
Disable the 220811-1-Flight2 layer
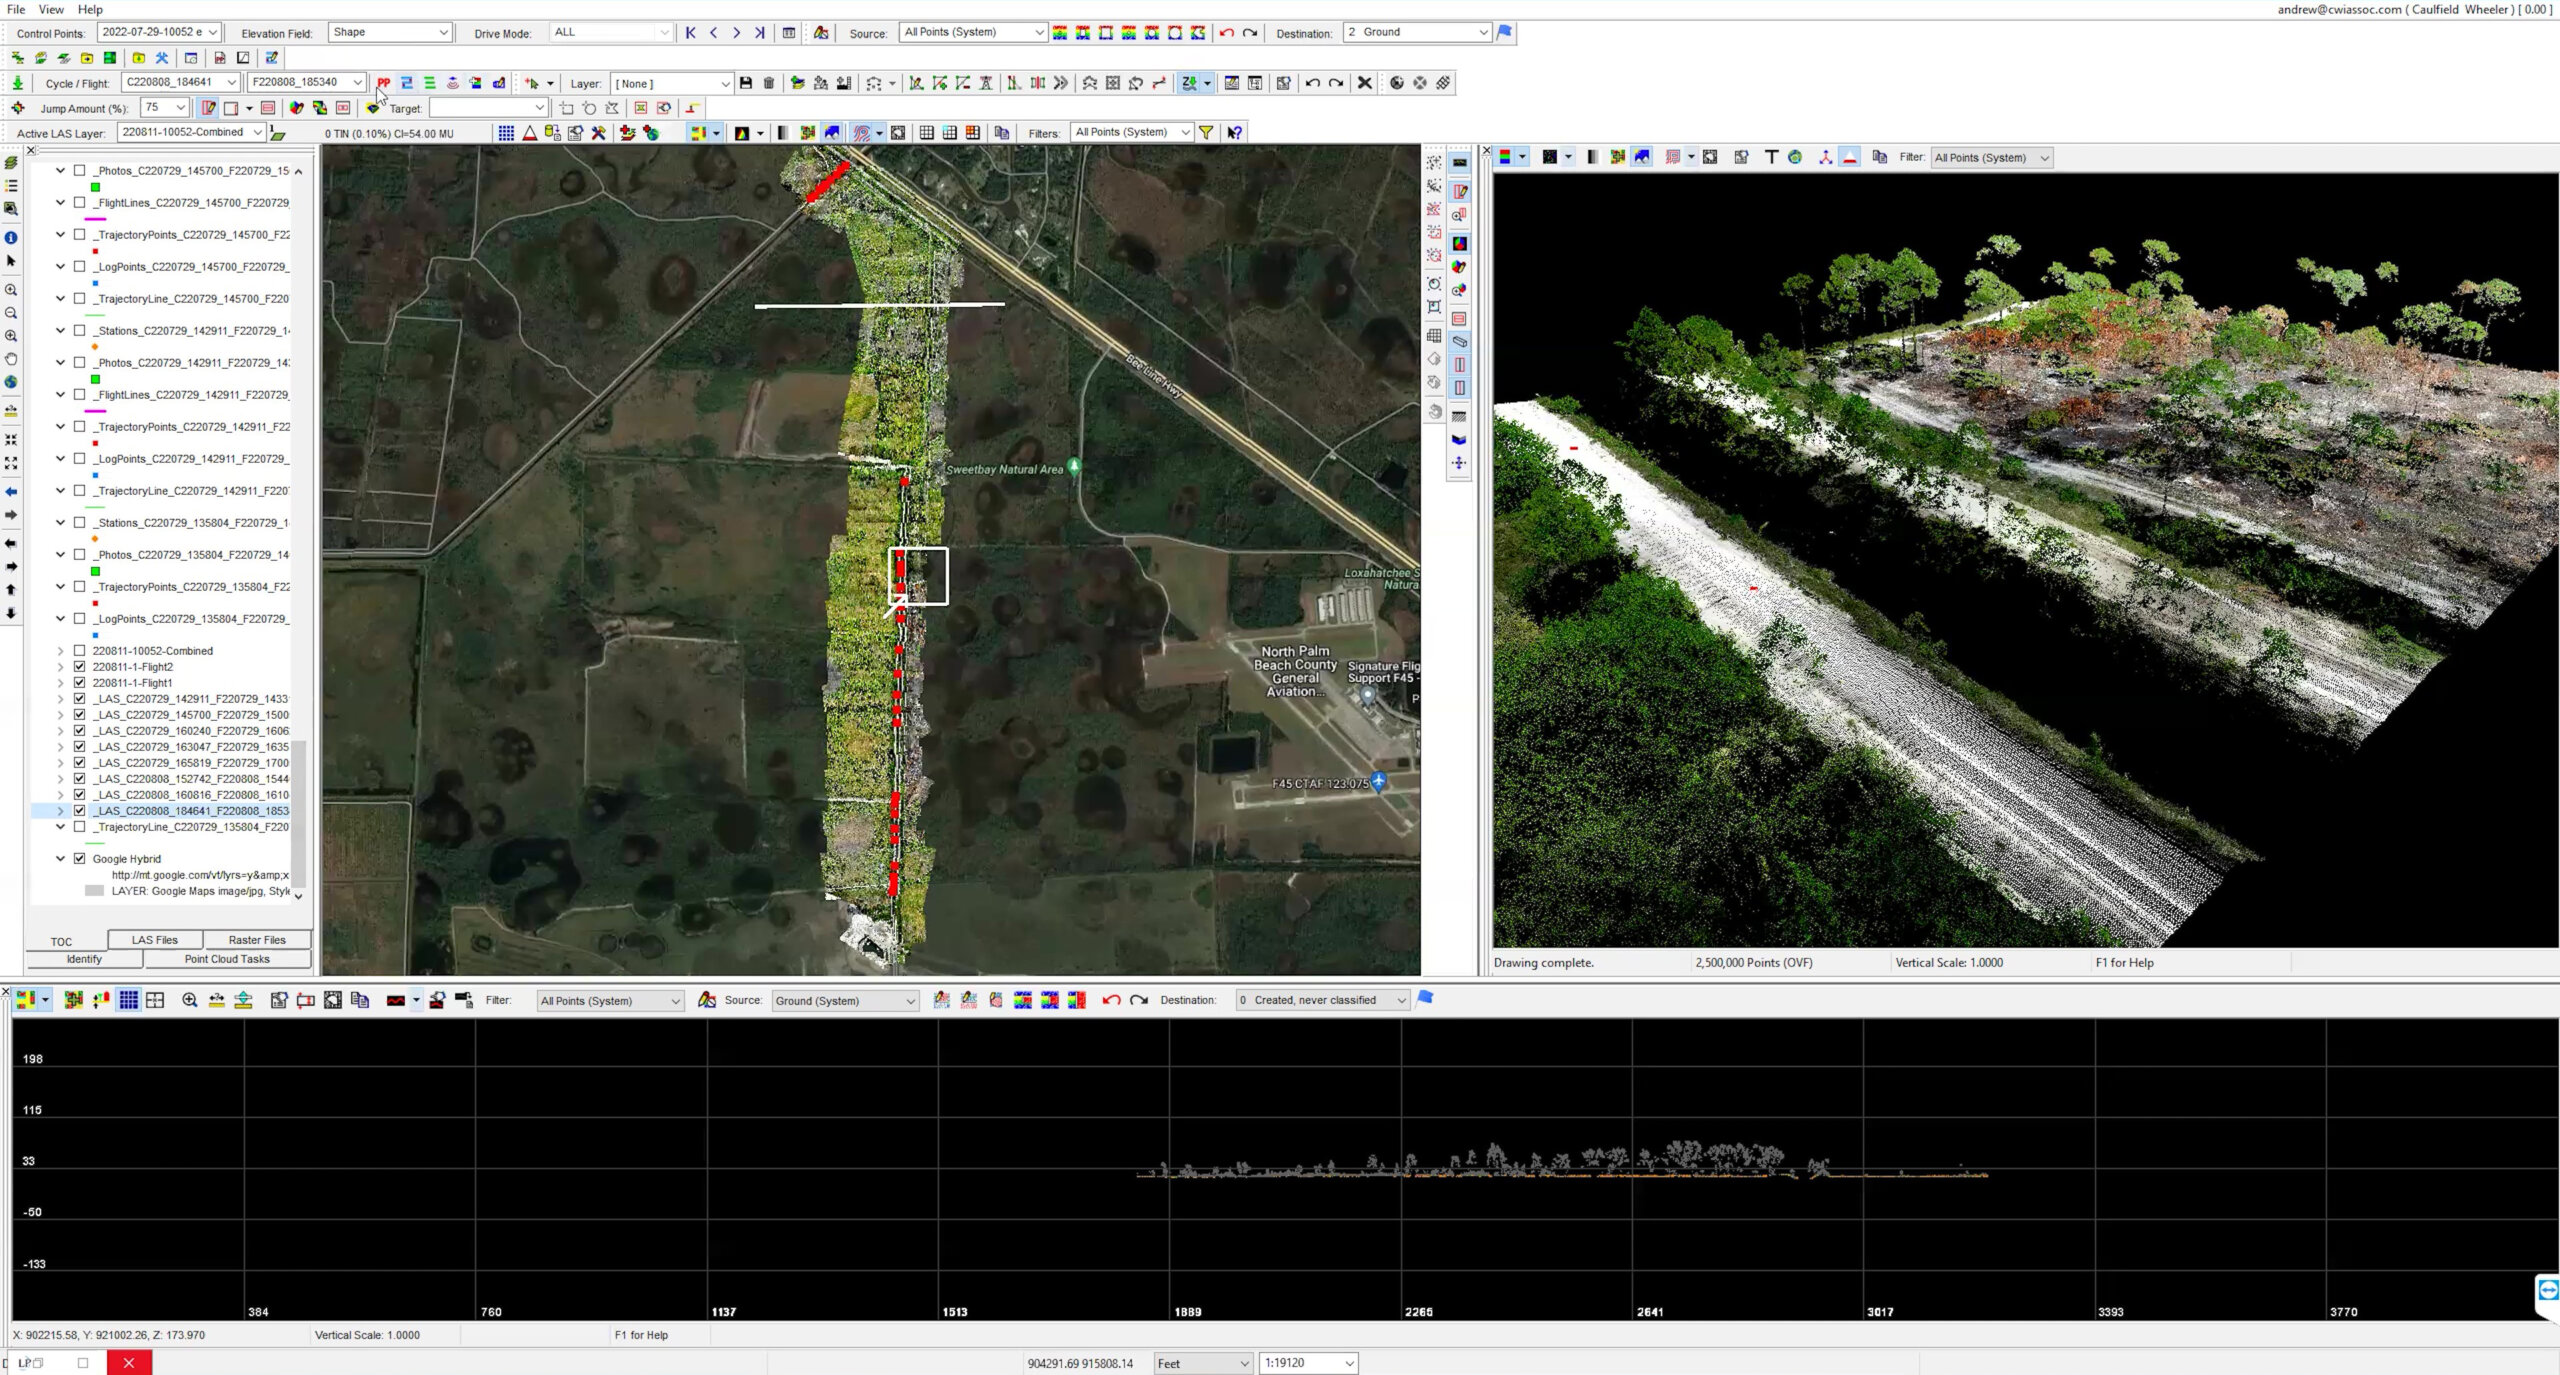tap(79, 666)
